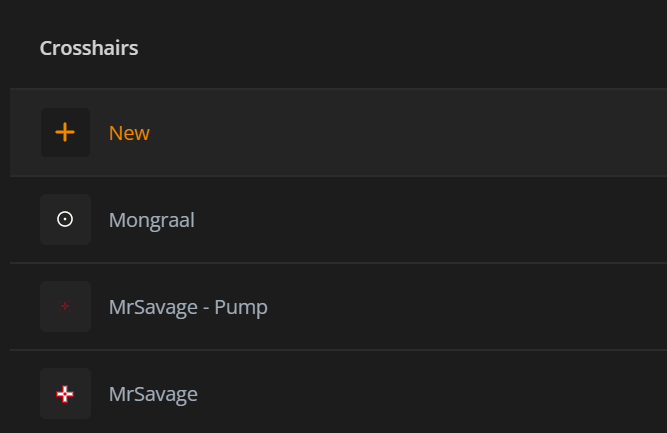Load the Mongraal crosshair preset
This screenshot has width=667, height=433.
pyautogui.click(x=151, y=220)
